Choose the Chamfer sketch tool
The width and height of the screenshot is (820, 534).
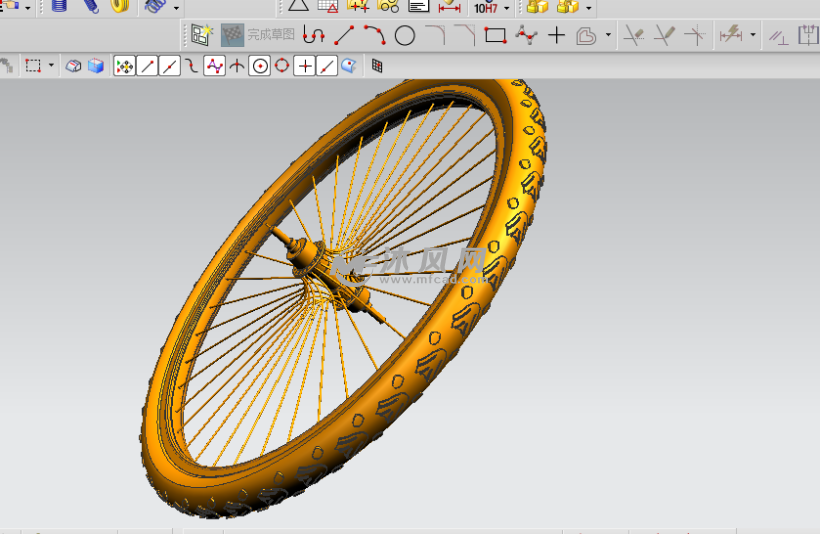465,35
